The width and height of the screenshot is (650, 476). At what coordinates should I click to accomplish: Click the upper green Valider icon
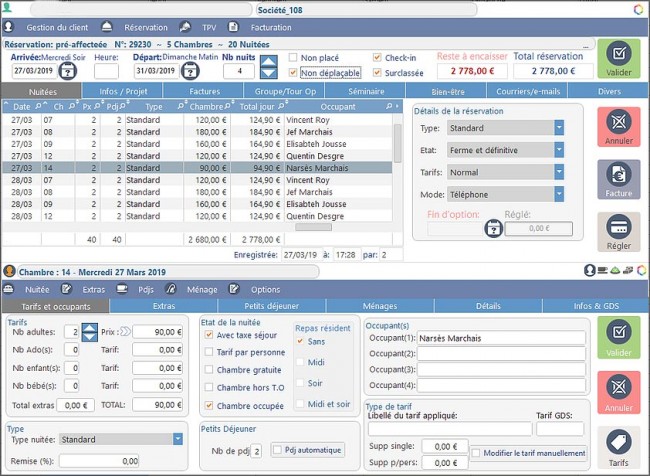[x=618, y=53]
